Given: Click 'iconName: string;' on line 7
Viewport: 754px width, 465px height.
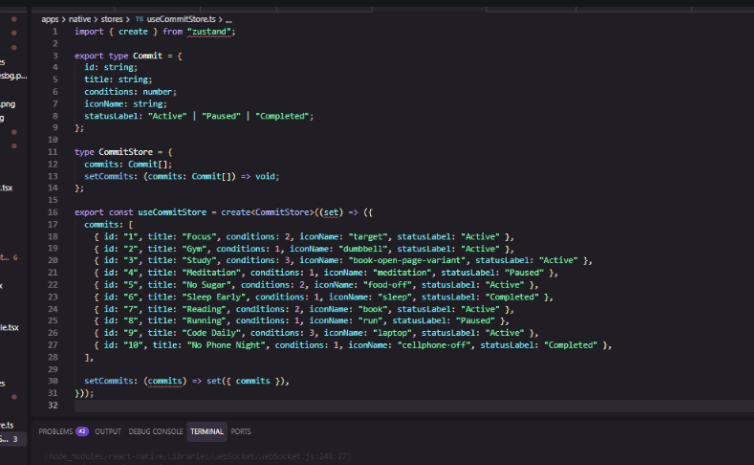Looking at the screenshot, I should (126, 104).
